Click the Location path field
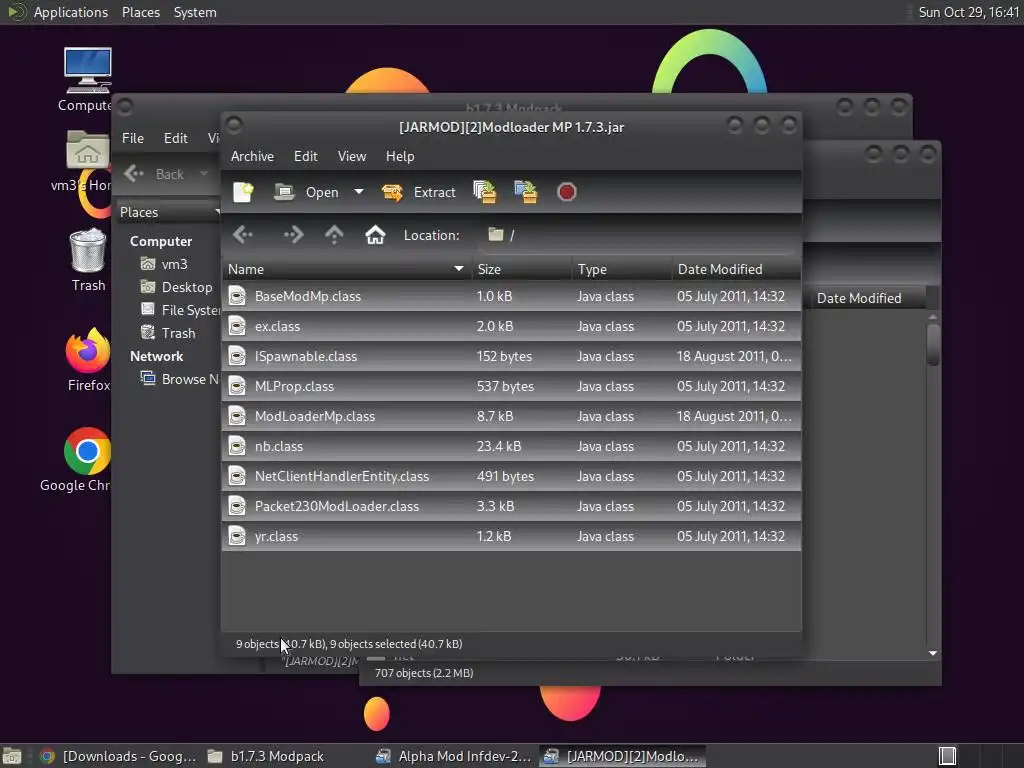 tap(638, 235)
